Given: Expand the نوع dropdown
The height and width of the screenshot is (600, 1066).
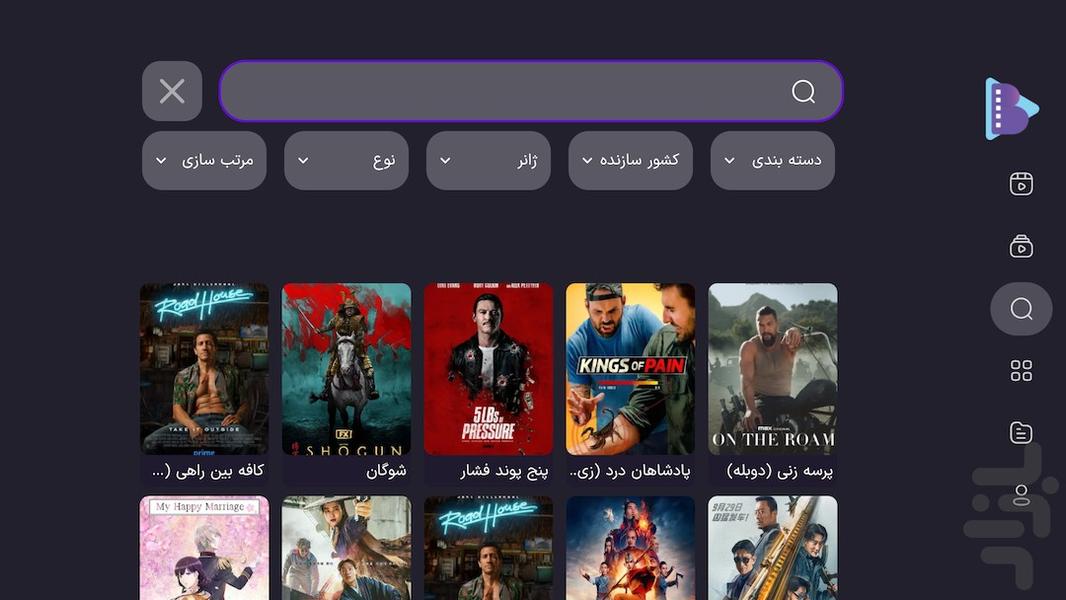Looking at the screenshot, I should coord(346,160).
